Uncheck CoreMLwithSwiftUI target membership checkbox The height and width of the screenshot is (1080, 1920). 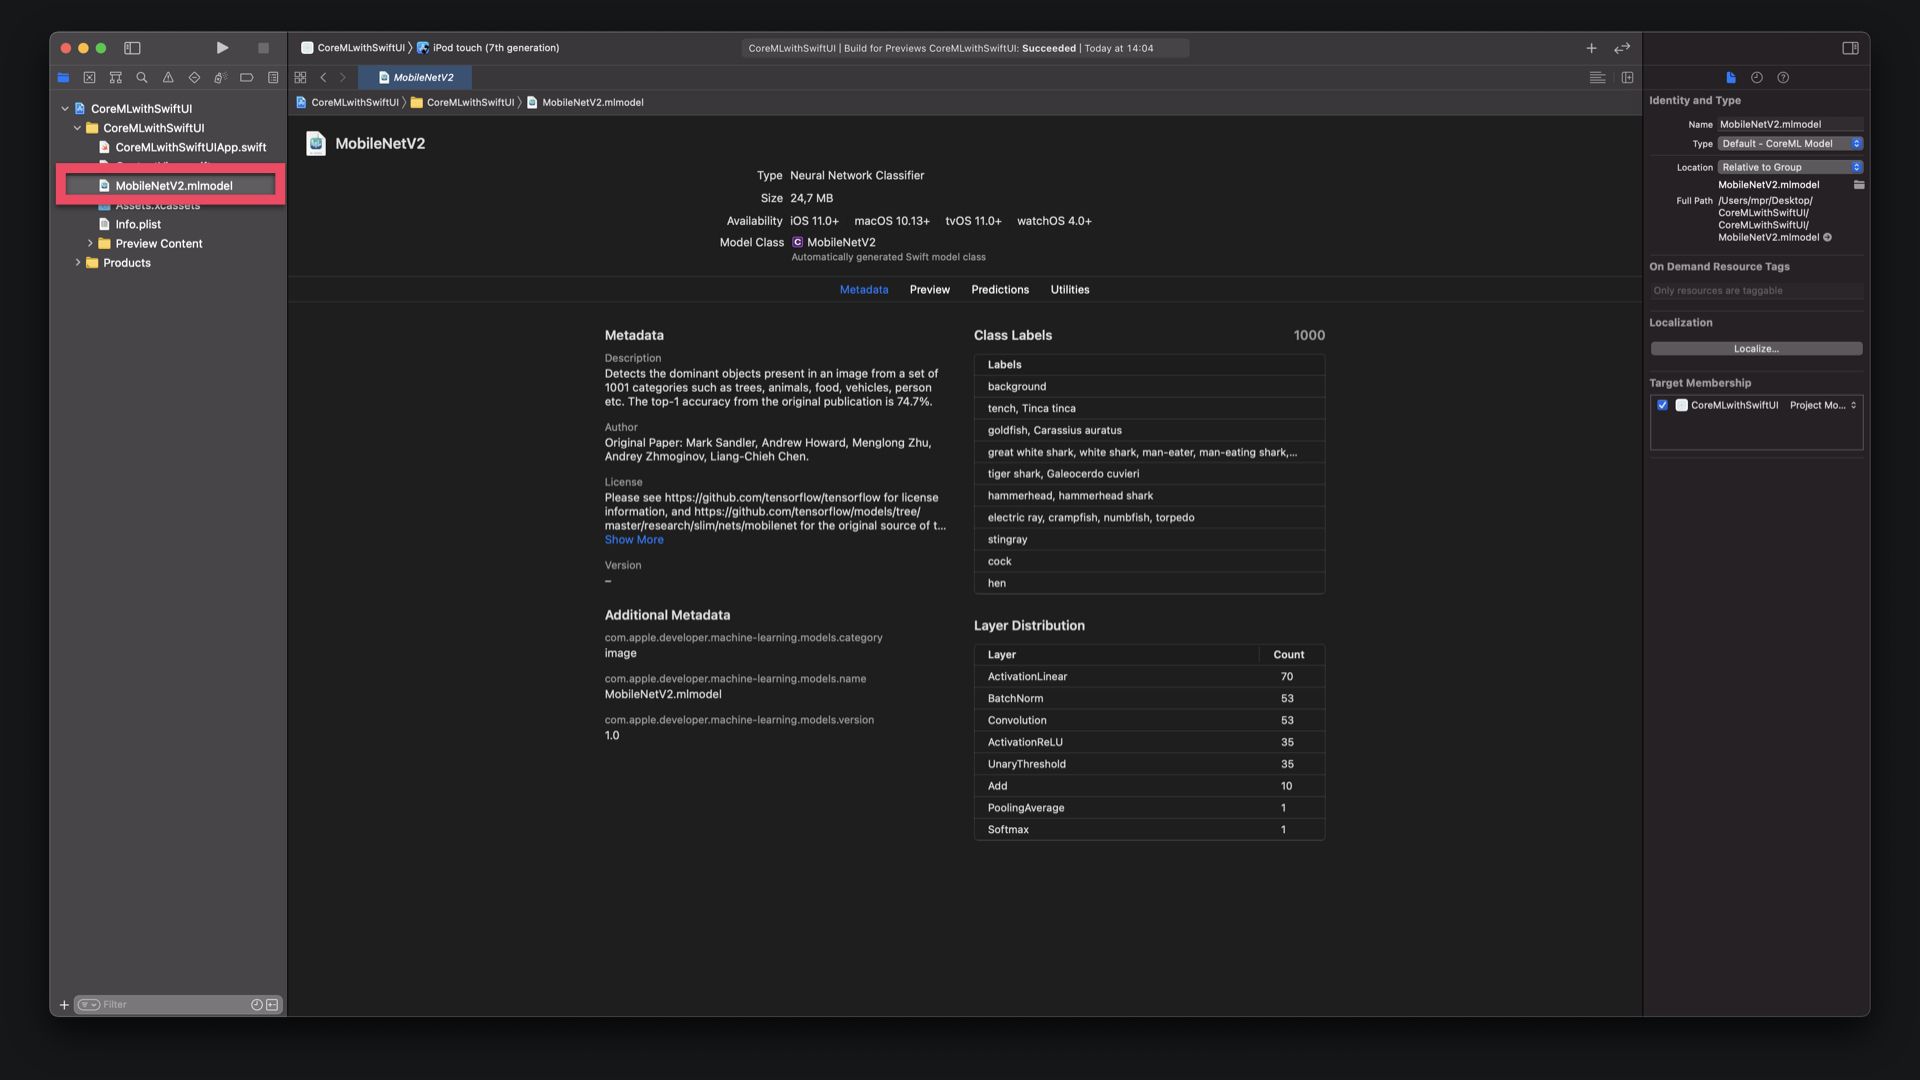[1662, 405]
